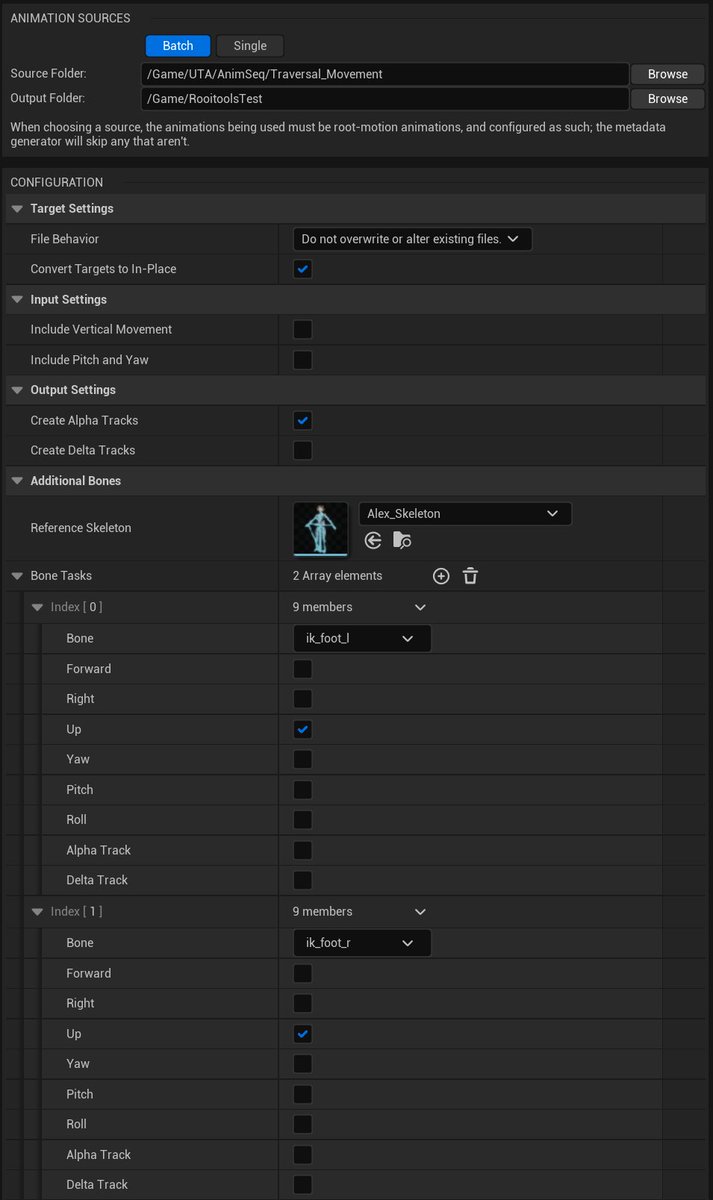Check Right for the ik_foot_r bone
The width and height of the screenshot is (713, 1200).
[x=302, y=1003]
